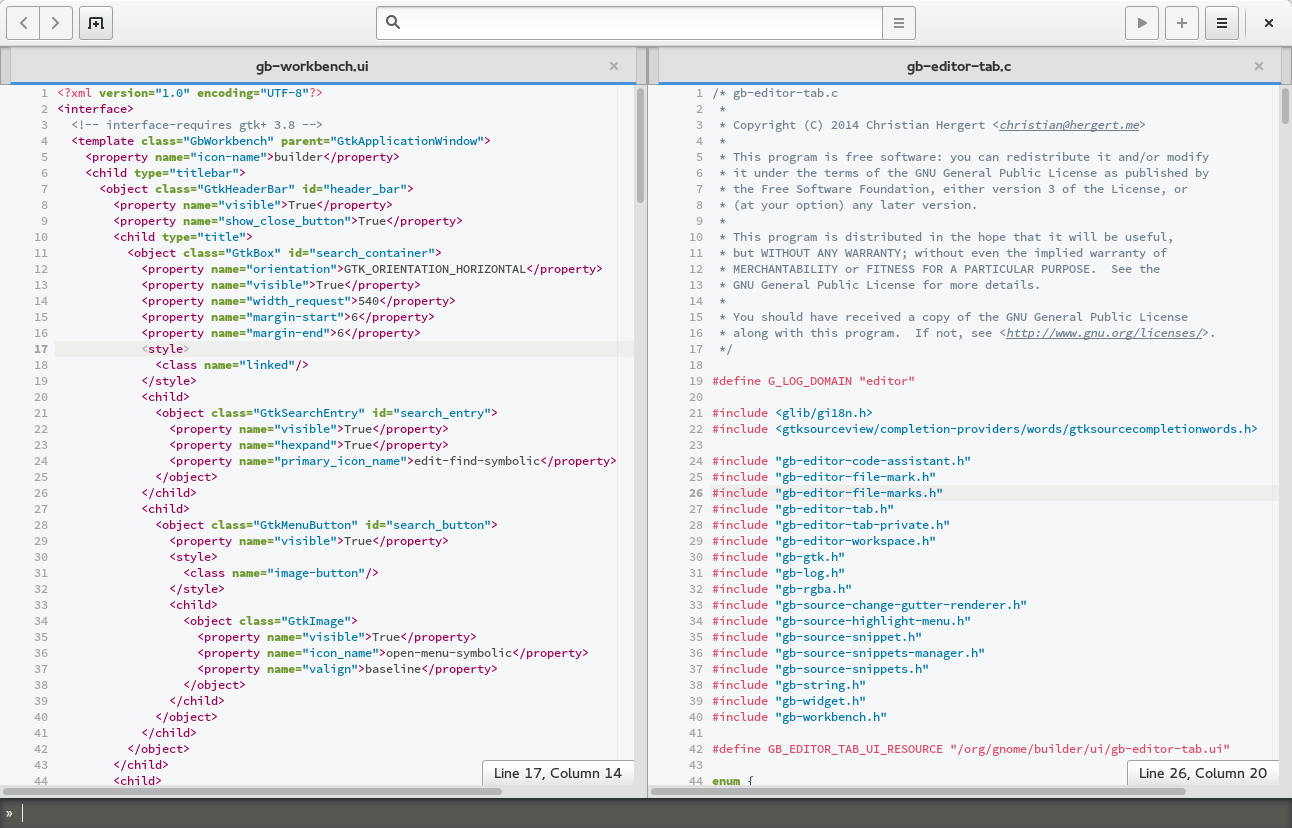This screenshot has height=828, width=1292.
Task: Click the Line 26, Column 20 indicator
Action: (x=1203, y=773)
